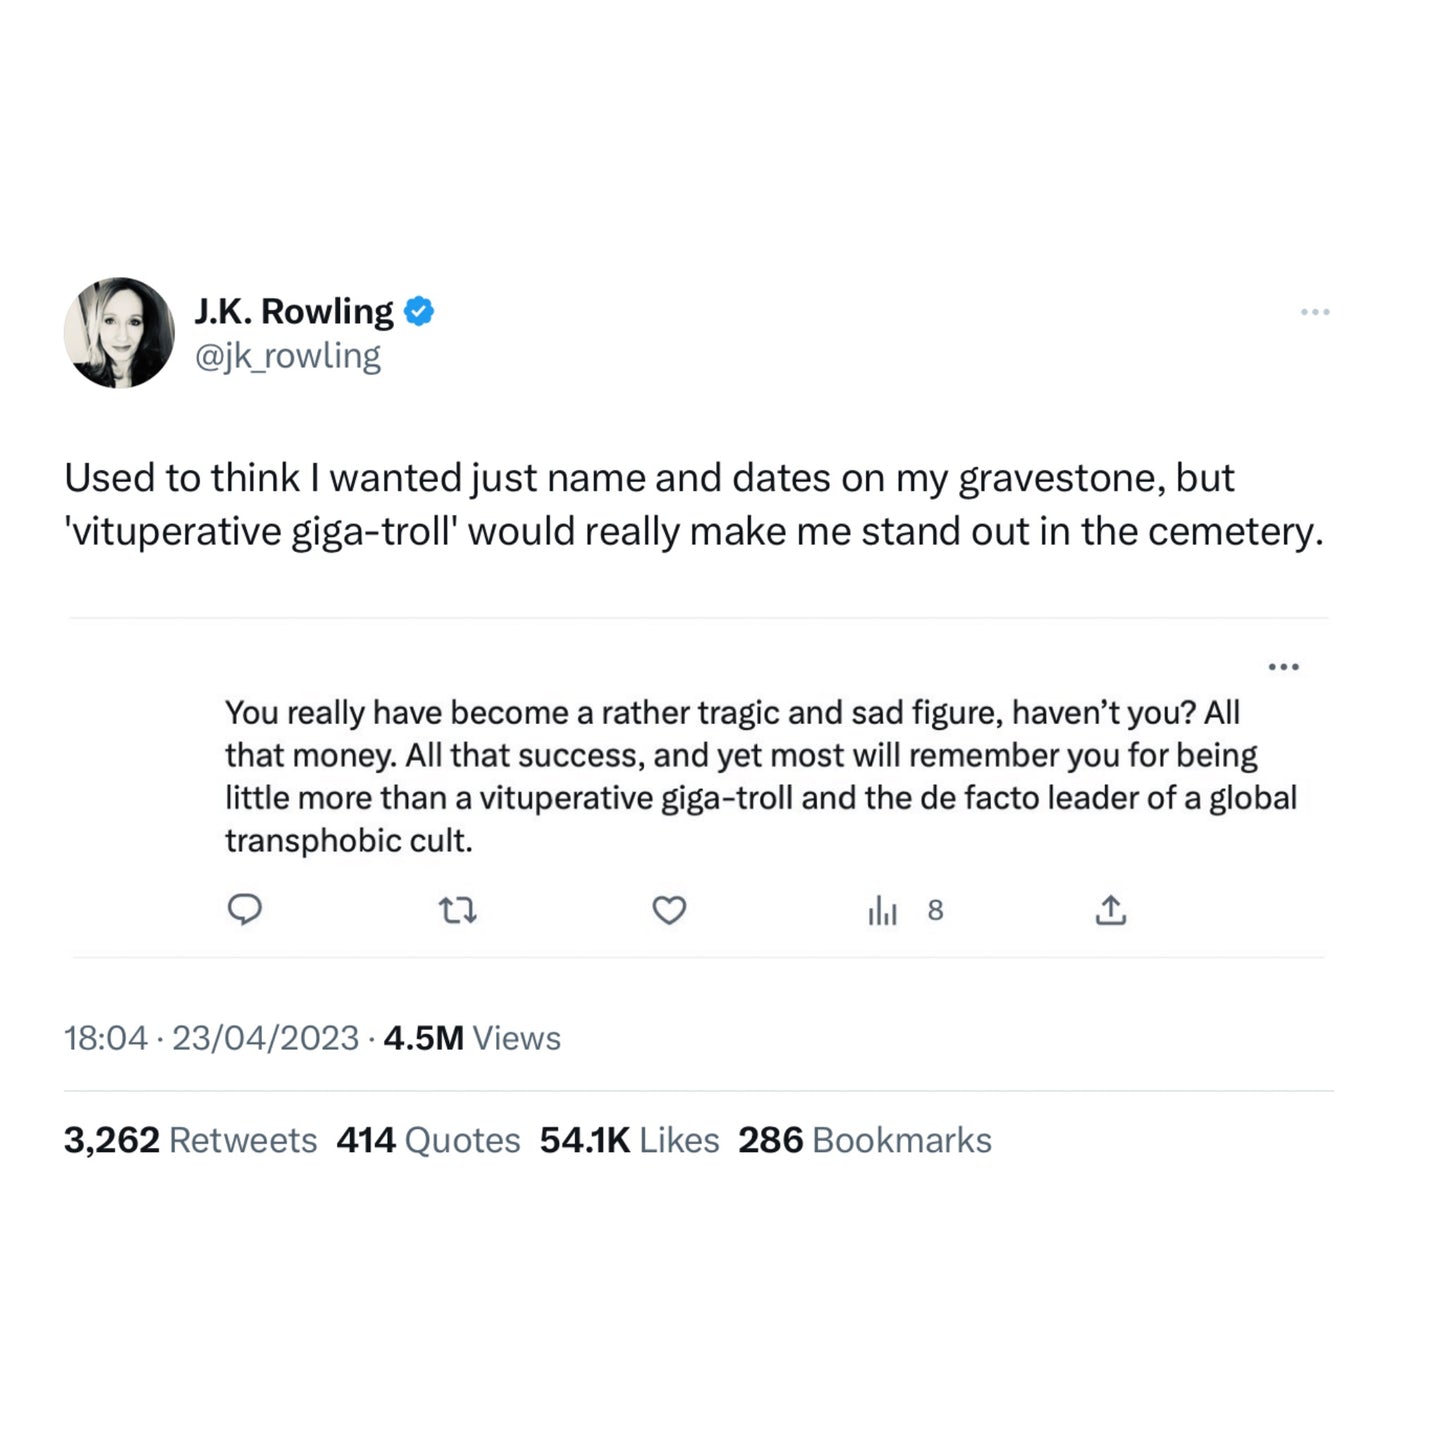This screenshot has width=1445, height=1444.
Task: Open the J.K. Rowling profile picture
Action: click(120, 333)
